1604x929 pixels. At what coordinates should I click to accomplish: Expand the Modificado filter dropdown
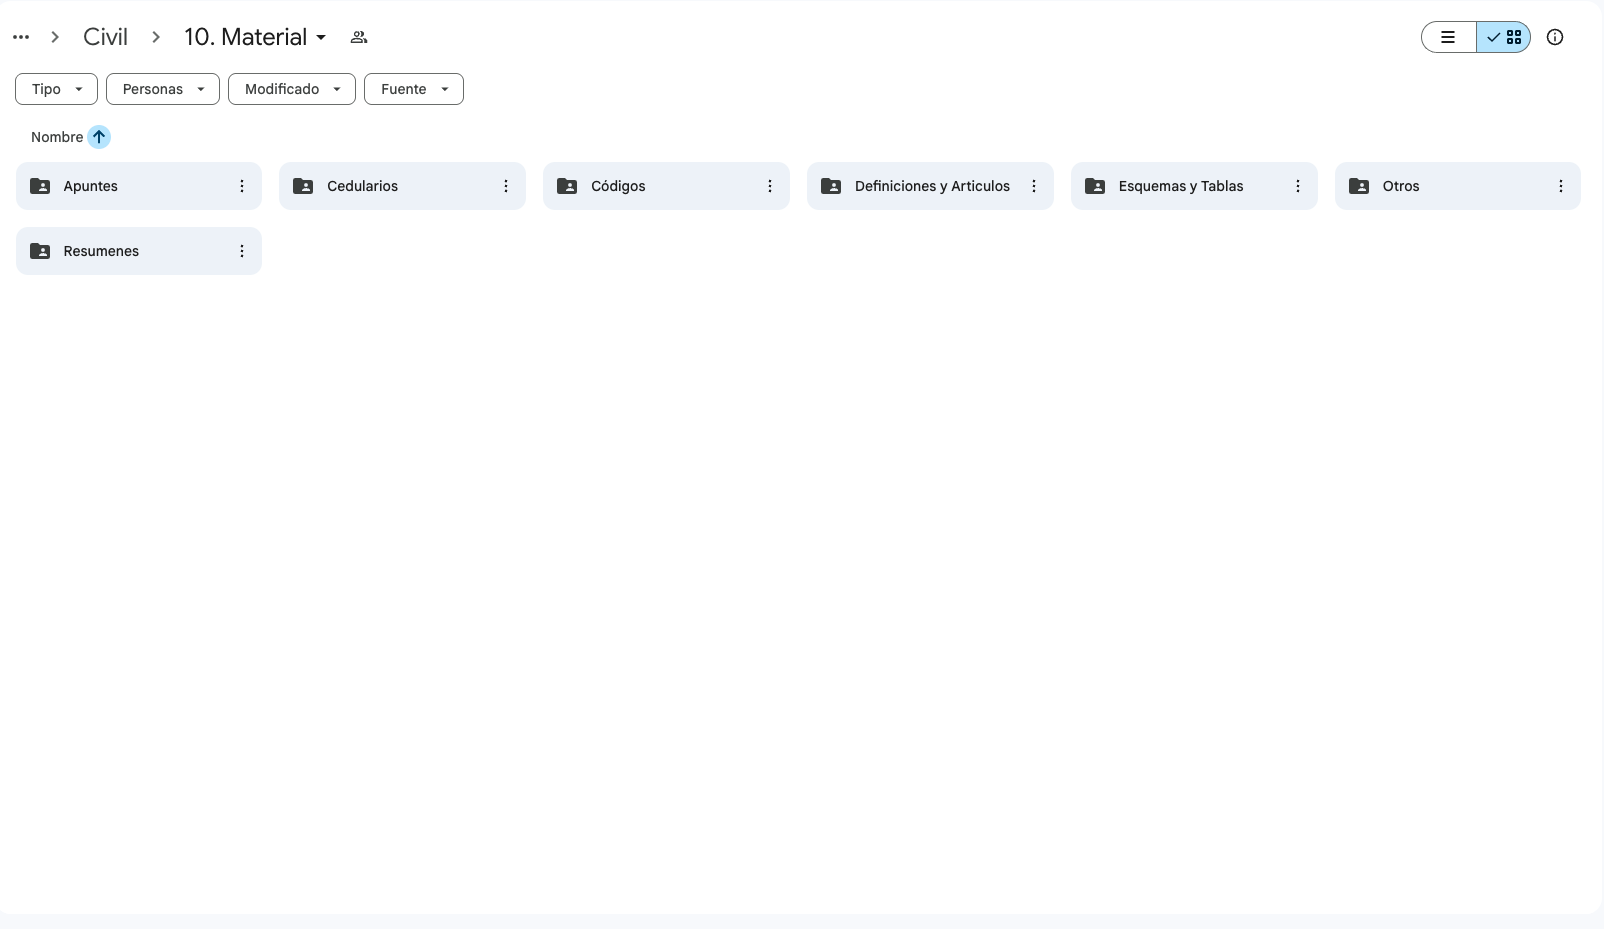coord(291,89)
